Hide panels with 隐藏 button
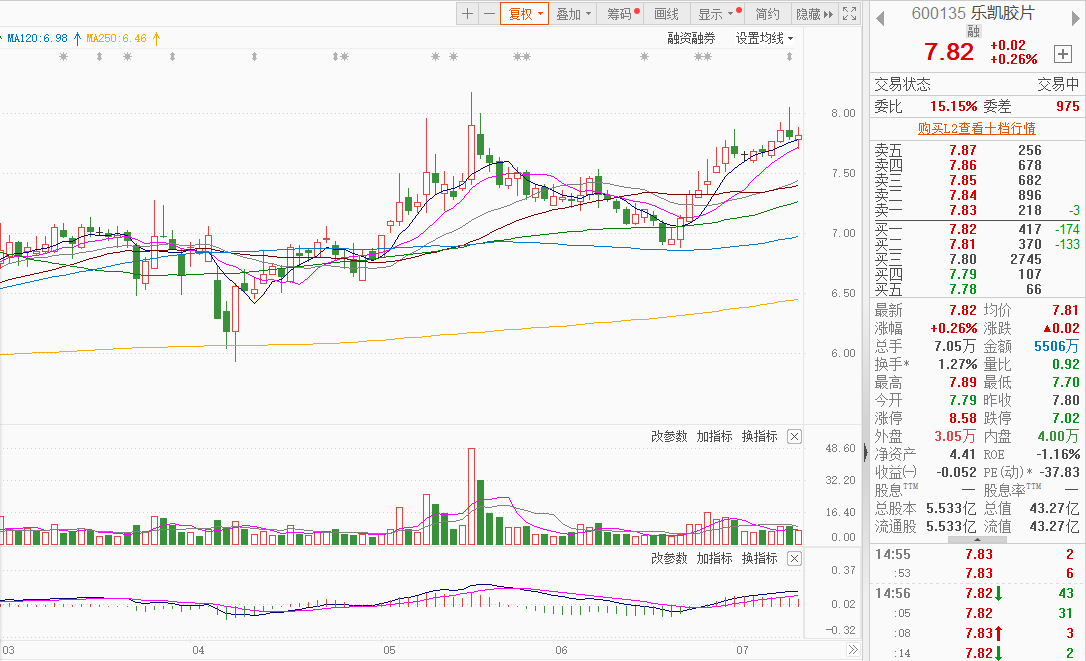The image size is (1086, 661). [x=814, y=14]
